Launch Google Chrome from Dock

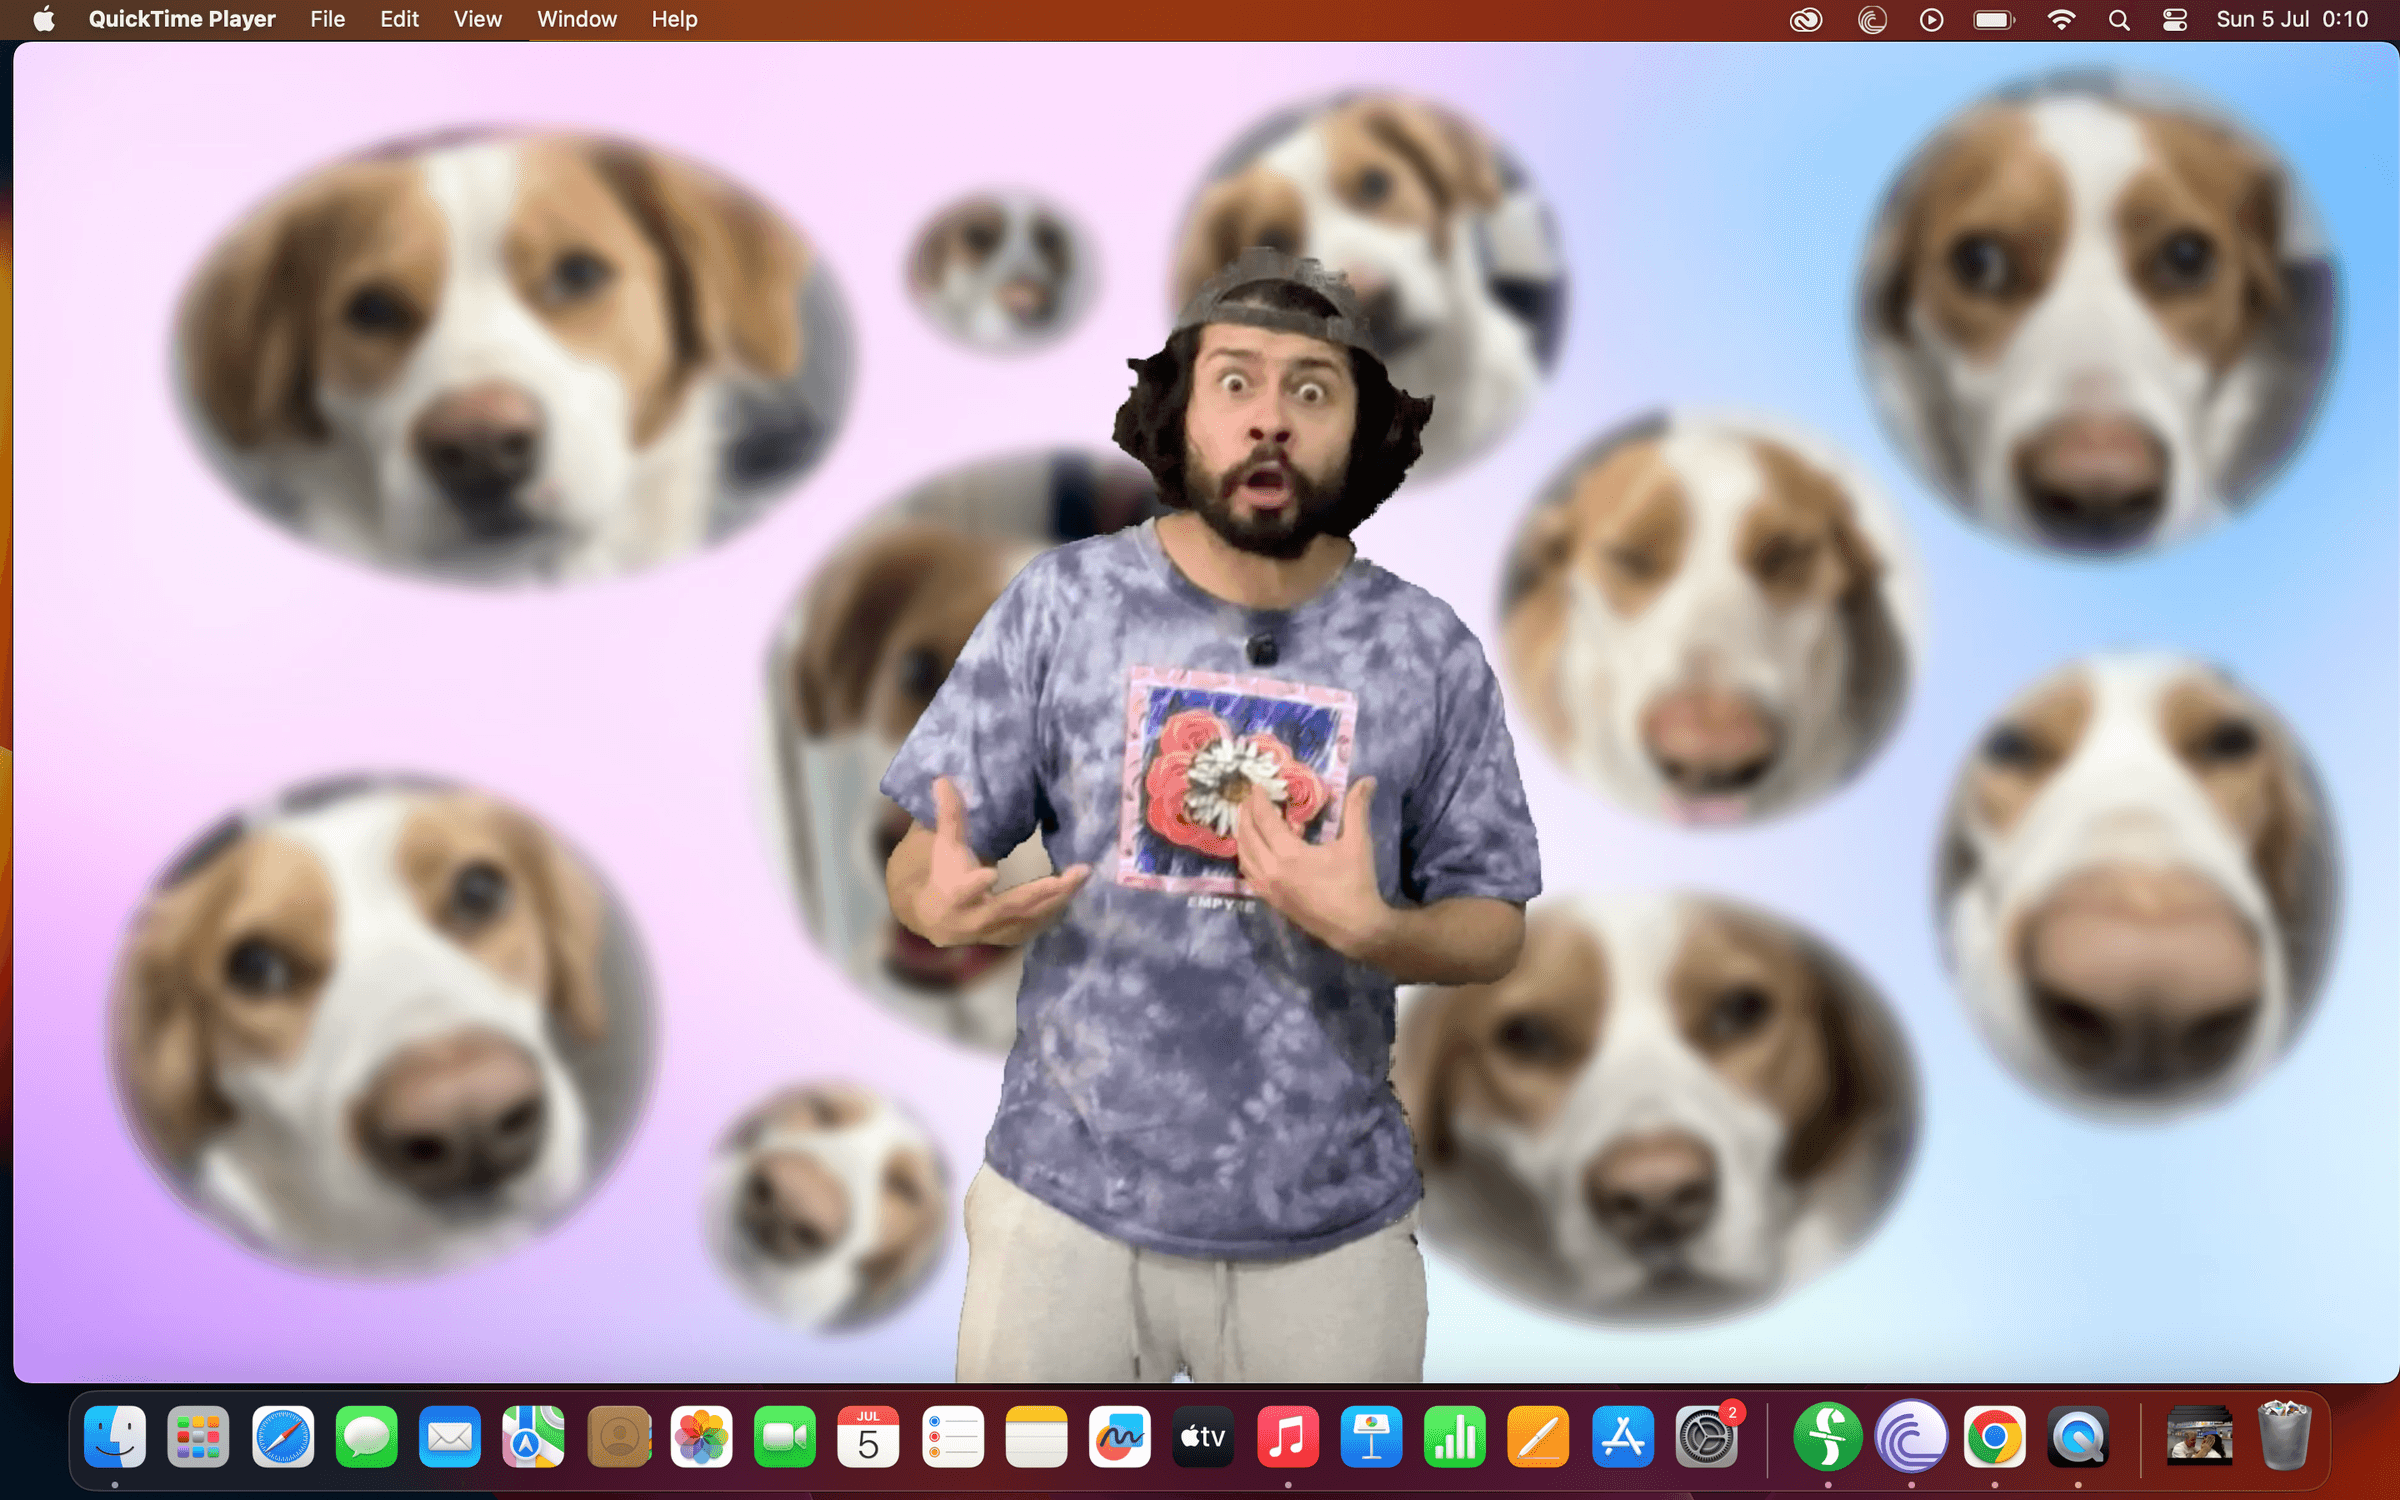pos(1994,1437)
